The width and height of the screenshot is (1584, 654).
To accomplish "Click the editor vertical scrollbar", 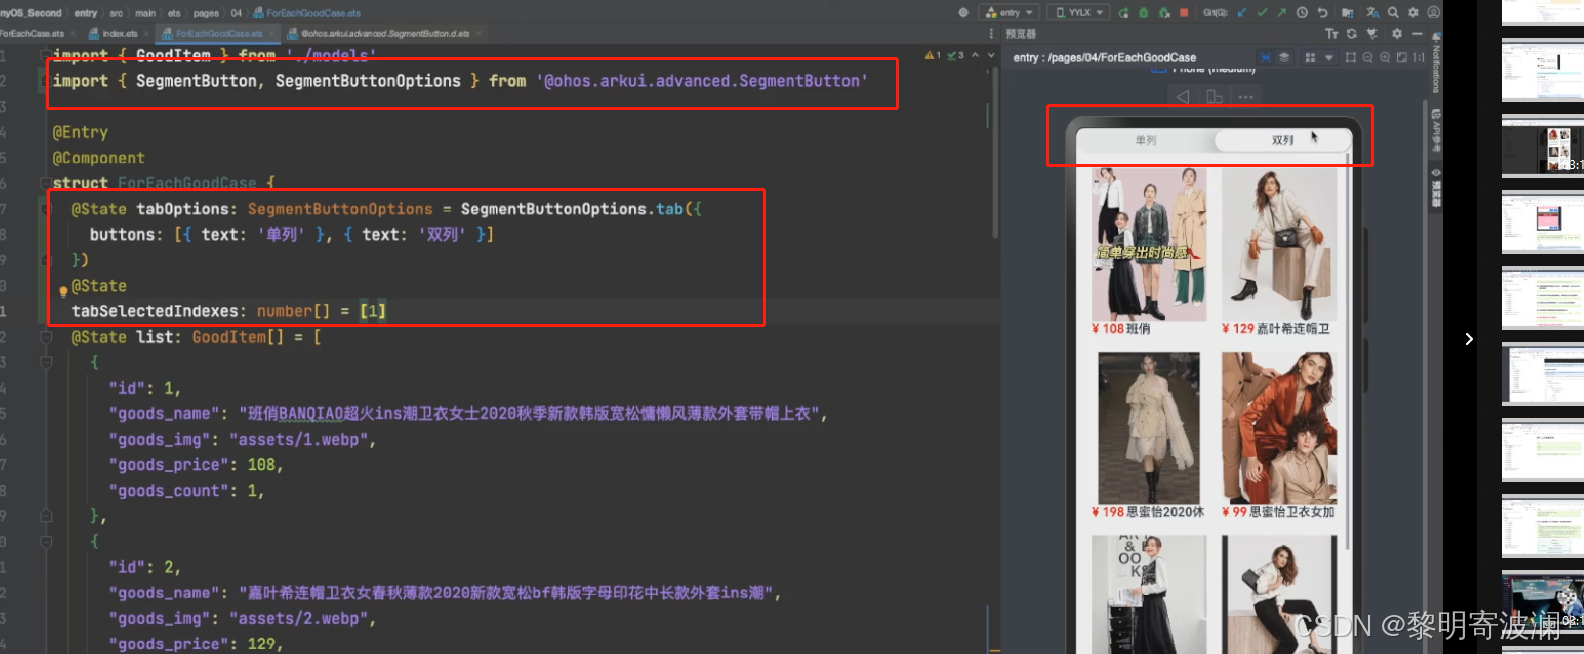I will (x=995, y=150).
